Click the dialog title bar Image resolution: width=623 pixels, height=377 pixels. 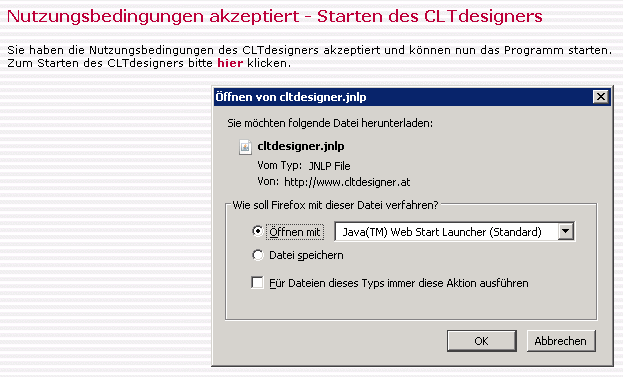tap(403, 97)
